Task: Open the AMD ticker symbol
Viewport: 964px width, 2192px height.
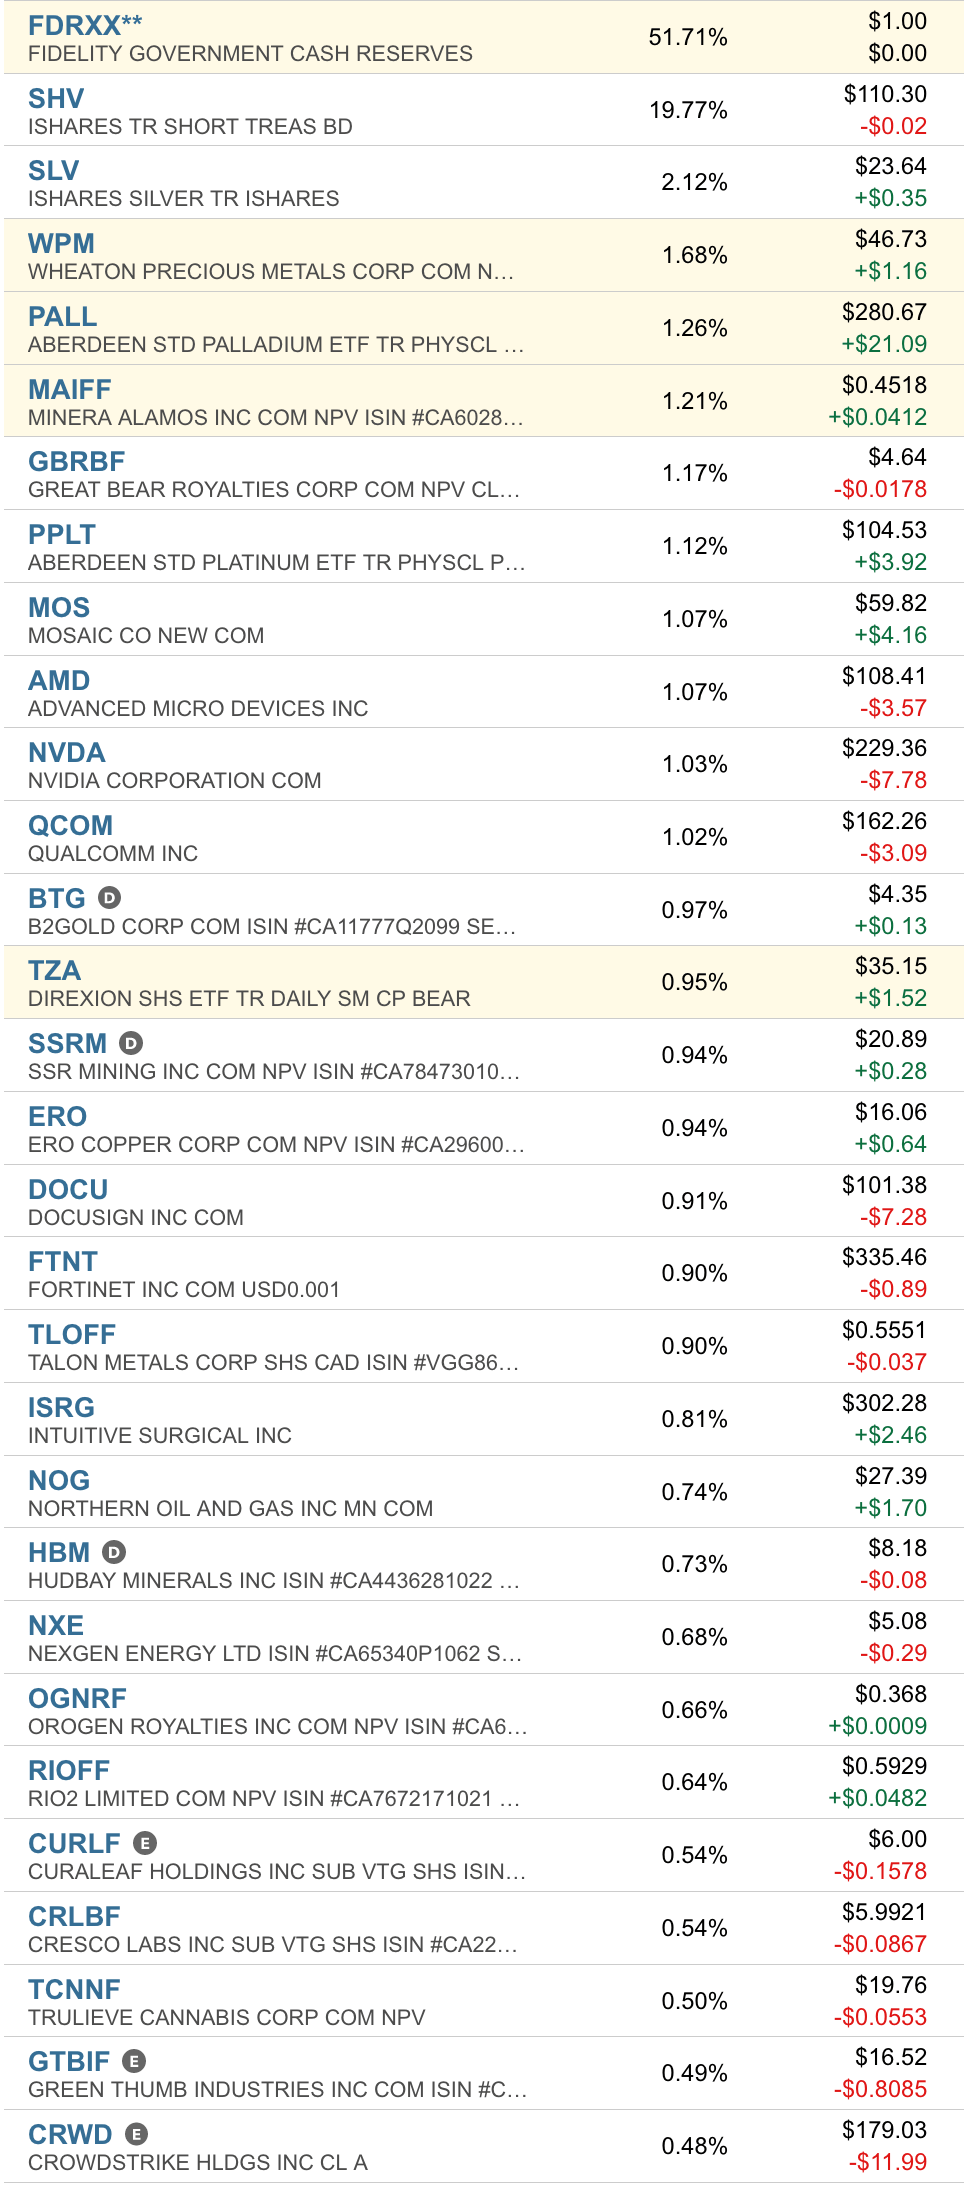Action: point(59,680)
